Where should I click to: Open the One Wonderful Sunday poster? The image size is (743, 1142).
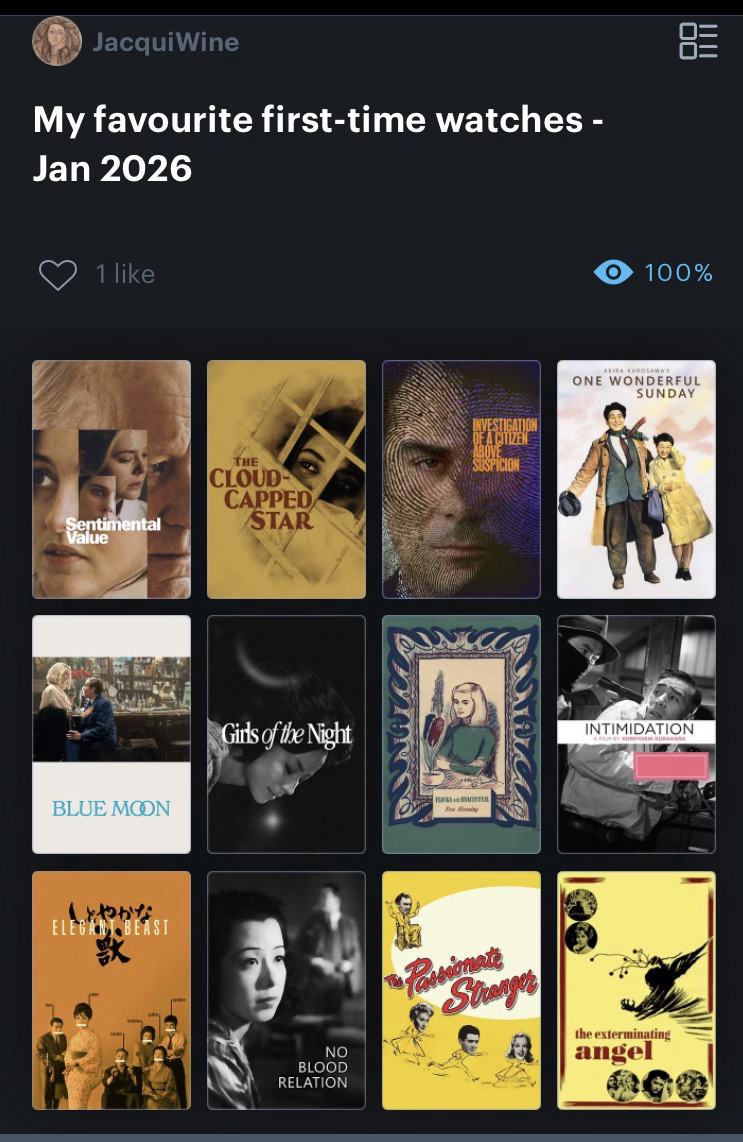coord(636,479)
